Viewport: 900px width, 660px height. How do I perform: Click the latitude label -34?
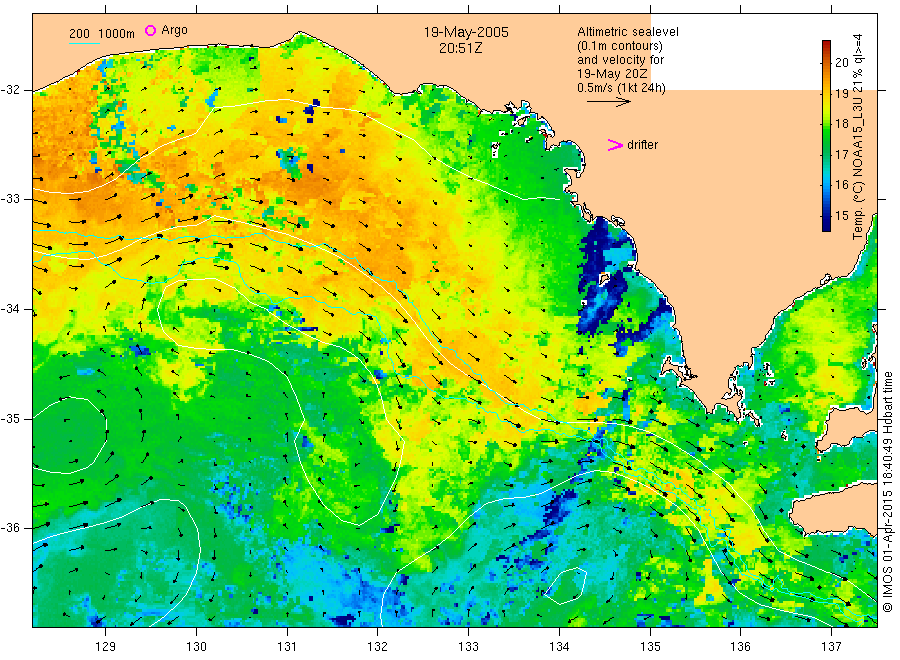coord(10,309)
